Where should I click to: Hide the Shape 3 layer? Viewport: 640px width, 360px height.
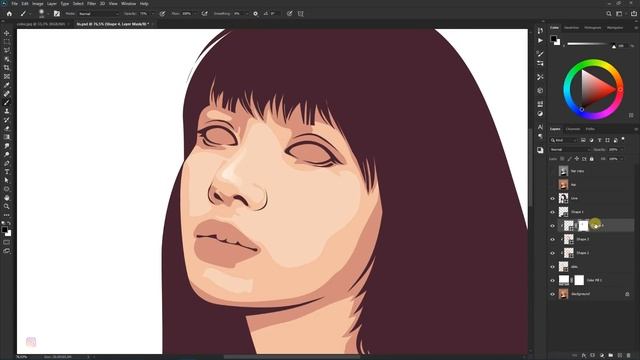coord(553,239)
